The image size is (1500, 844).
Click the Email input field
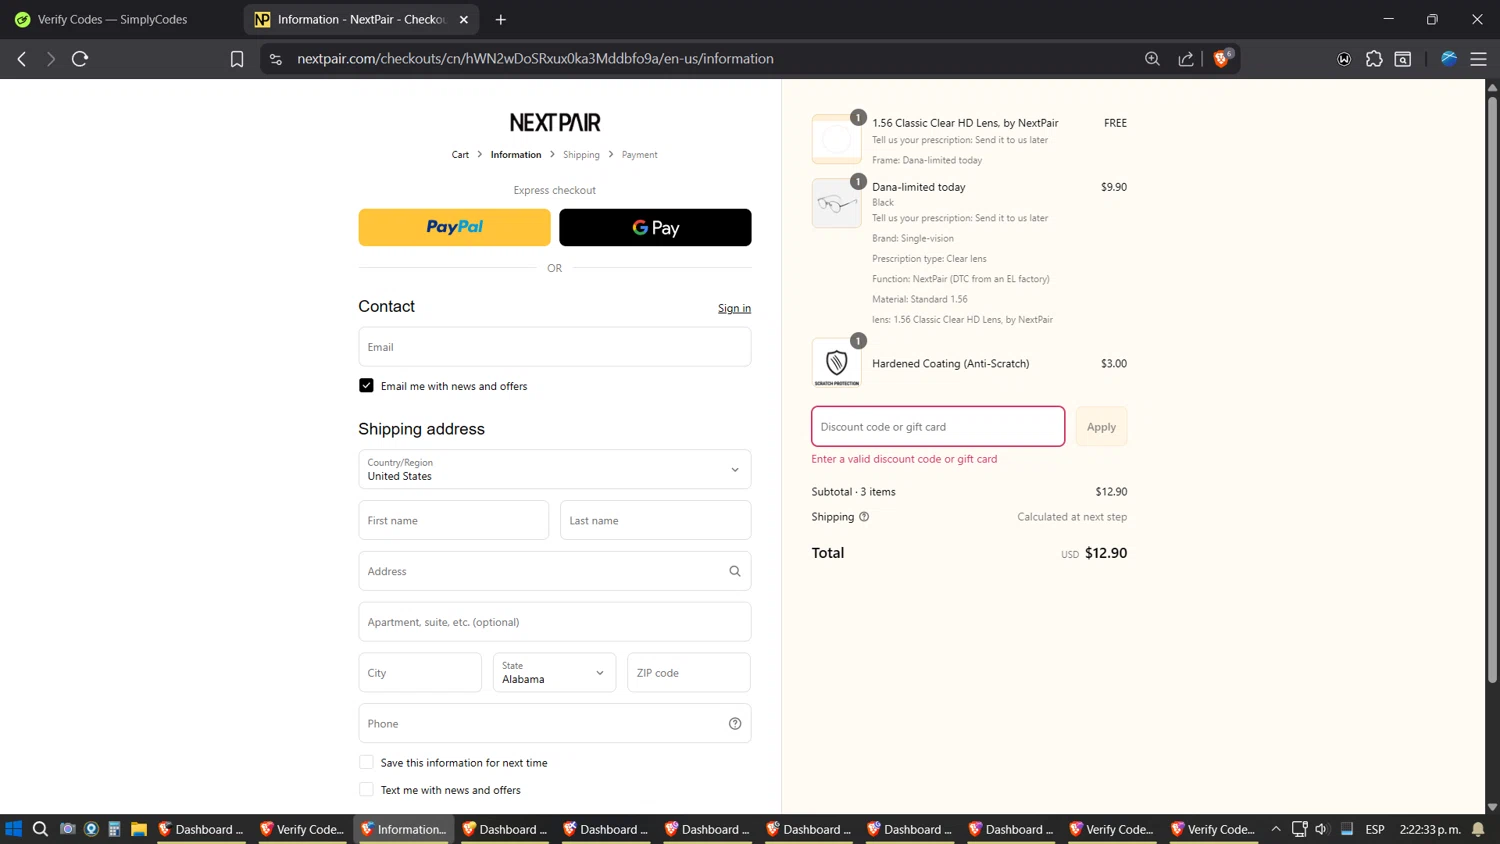555,347
